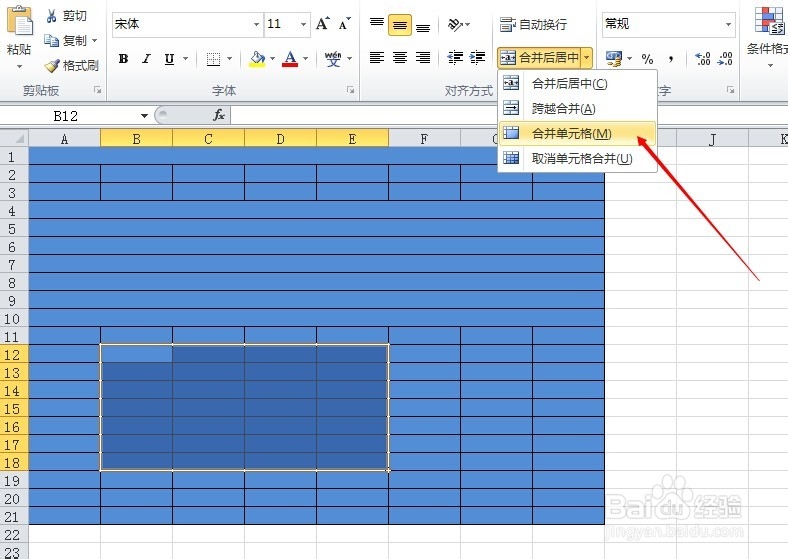Open Font (字体) dialog launcher
788x559 pixels.
click(x=350, y=90)
